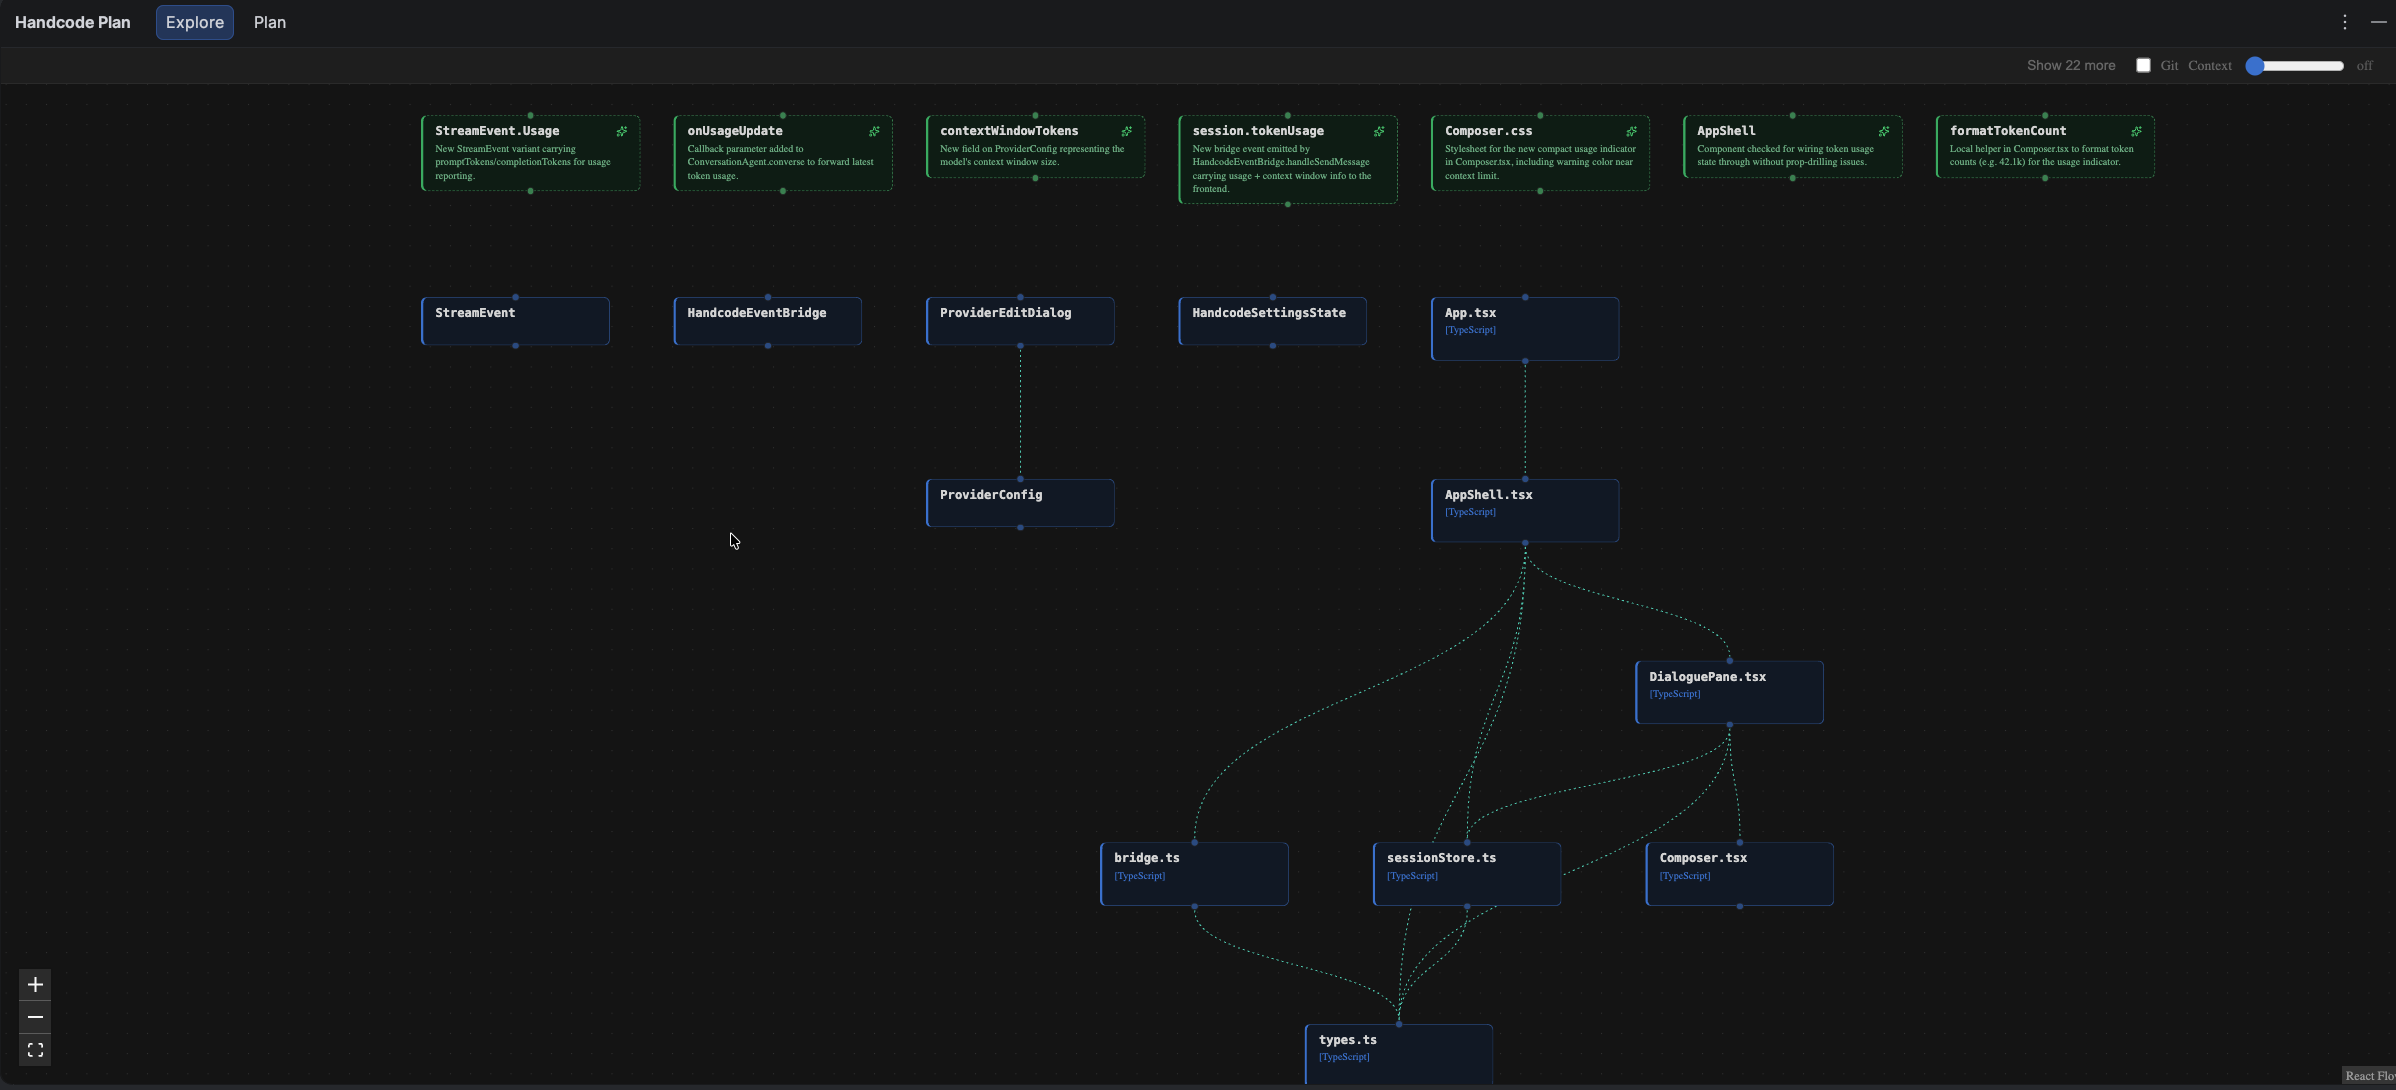Fit view using the fullscreen frame icon
Viewport: 2396px width, 1090px height.
[35, 1050]
